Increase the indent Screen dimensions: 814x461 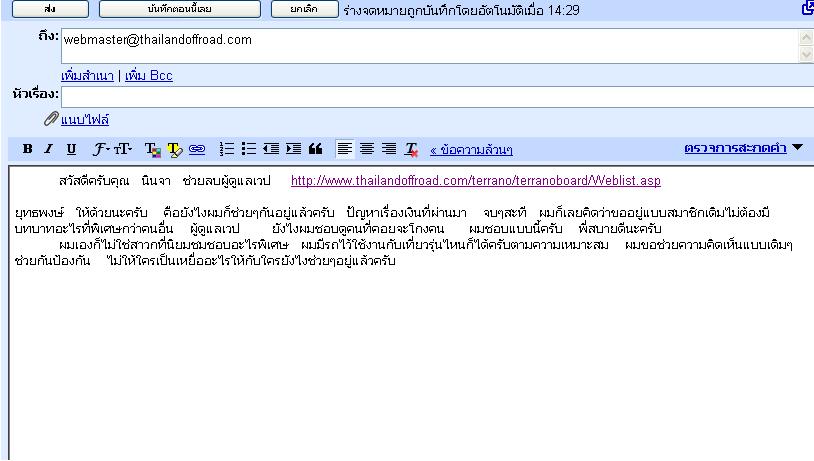coord(293,149)
